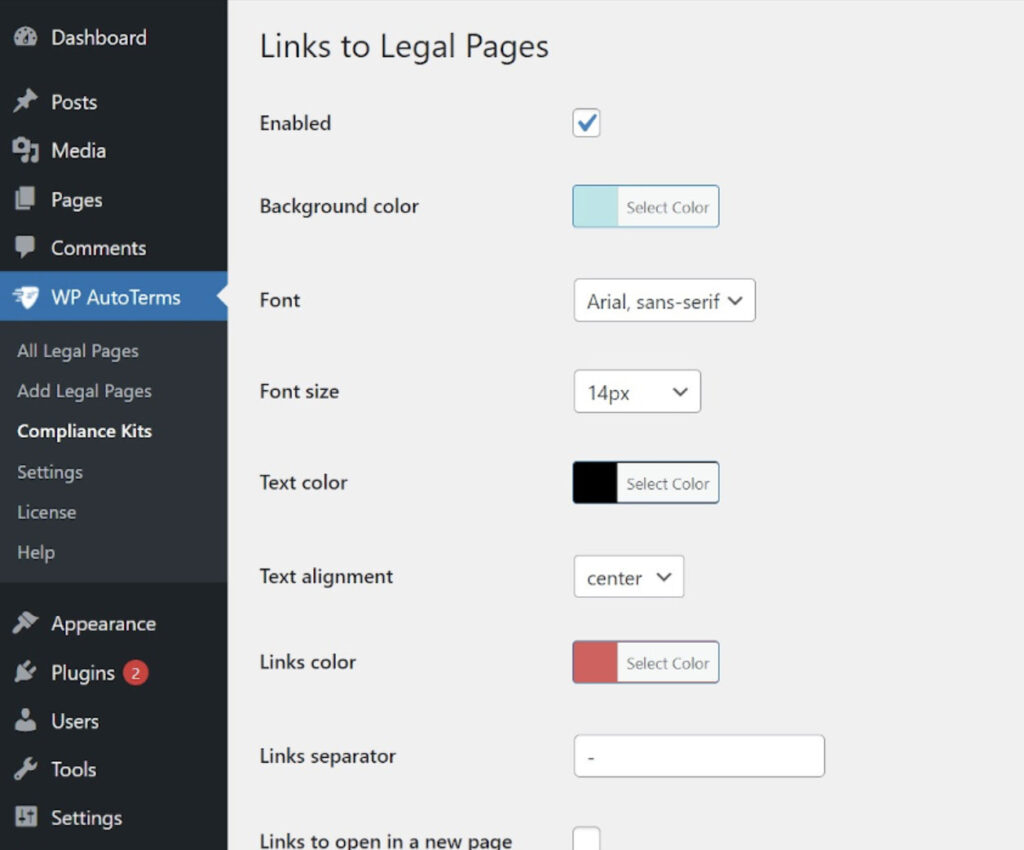
Task: Click the Posts pushpin icon
Action: pyautogui.click(x=25, y=101)
